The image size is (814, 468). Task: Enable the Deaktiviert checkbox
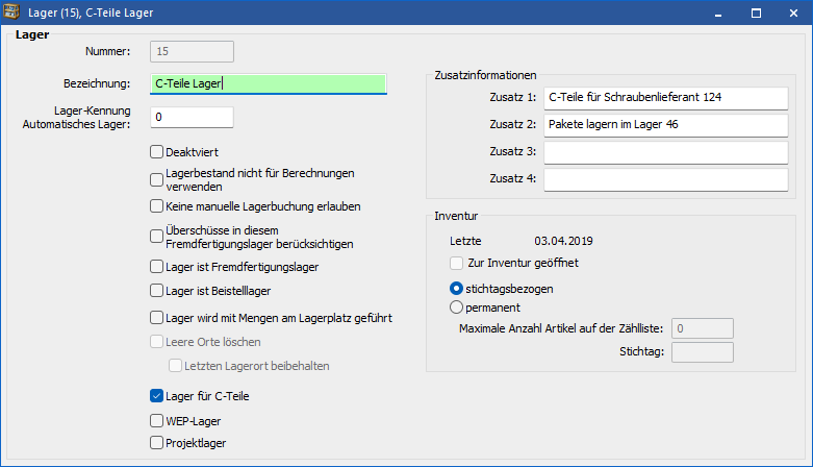tap(156, 152)
